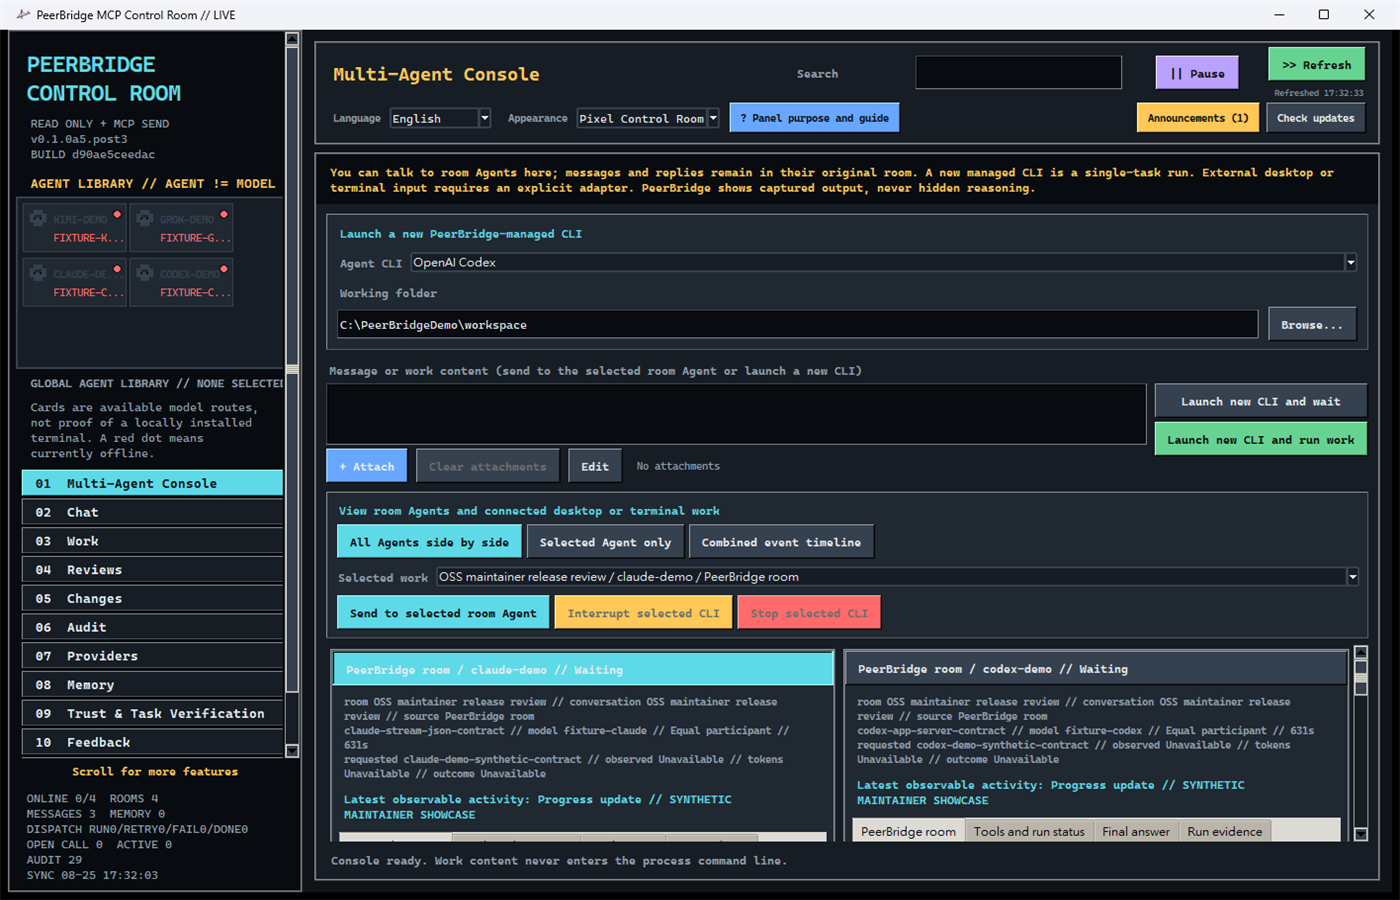This screenshot has height=900, width=1400.
Task: Click the Refresh button
Action: pos(1316,65)
